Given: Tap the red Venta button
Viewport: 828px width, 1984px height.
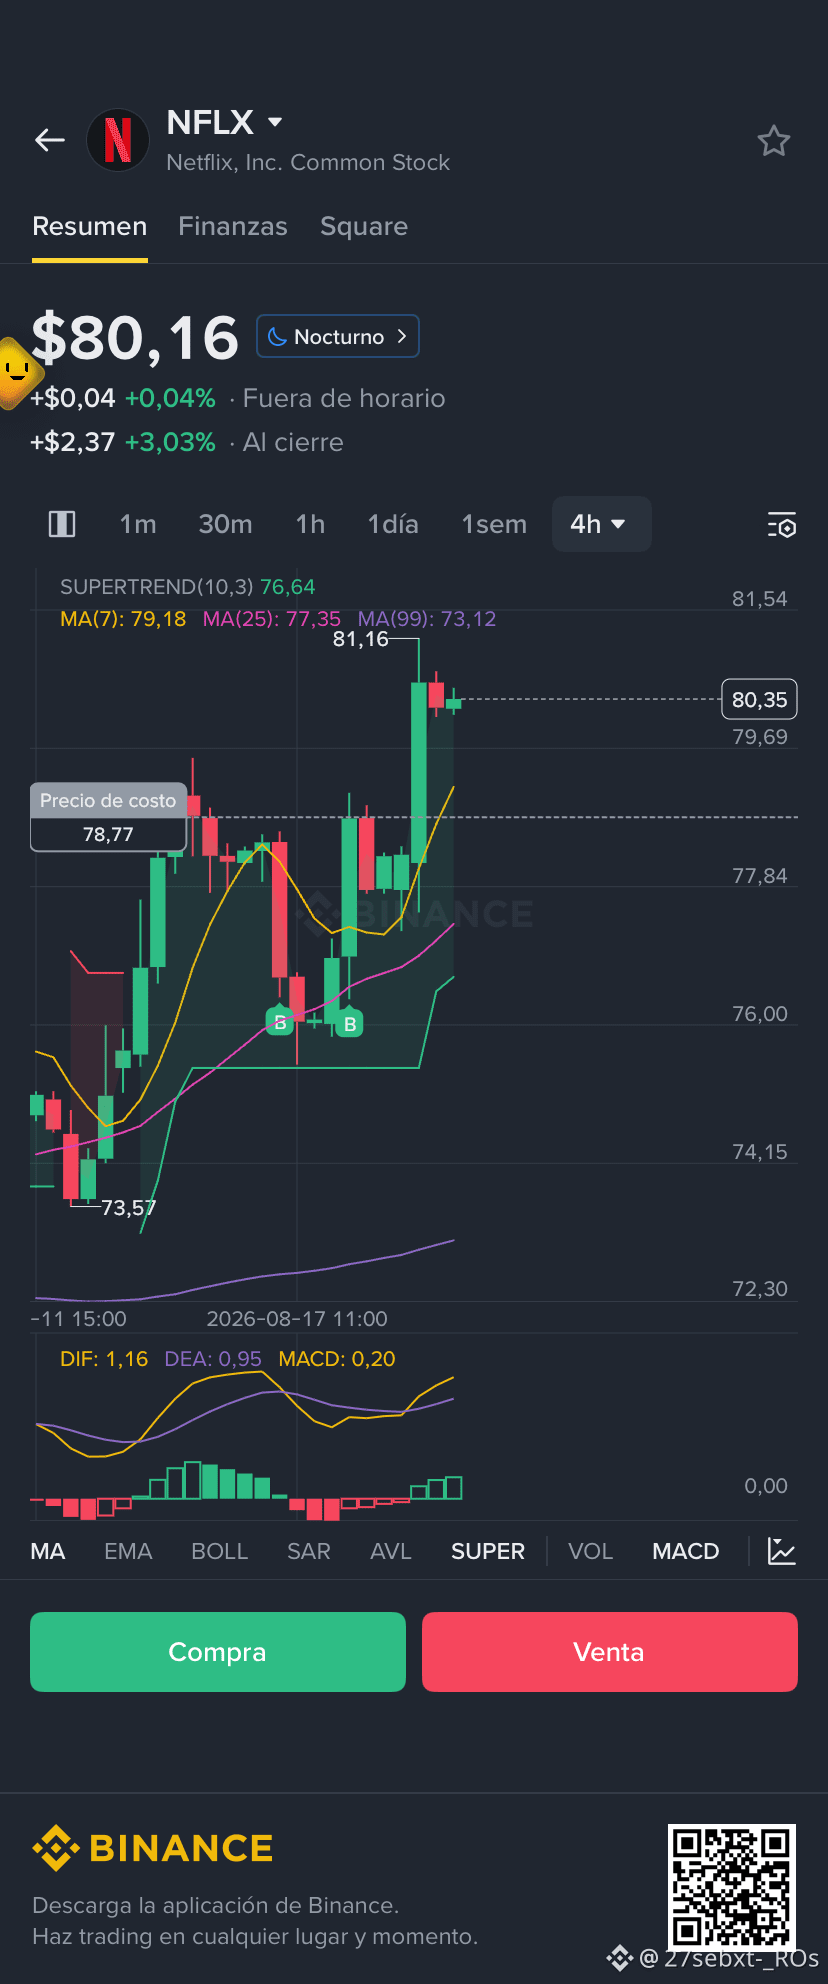Looking at the screenshot, I should click(x=610, y=1652).
